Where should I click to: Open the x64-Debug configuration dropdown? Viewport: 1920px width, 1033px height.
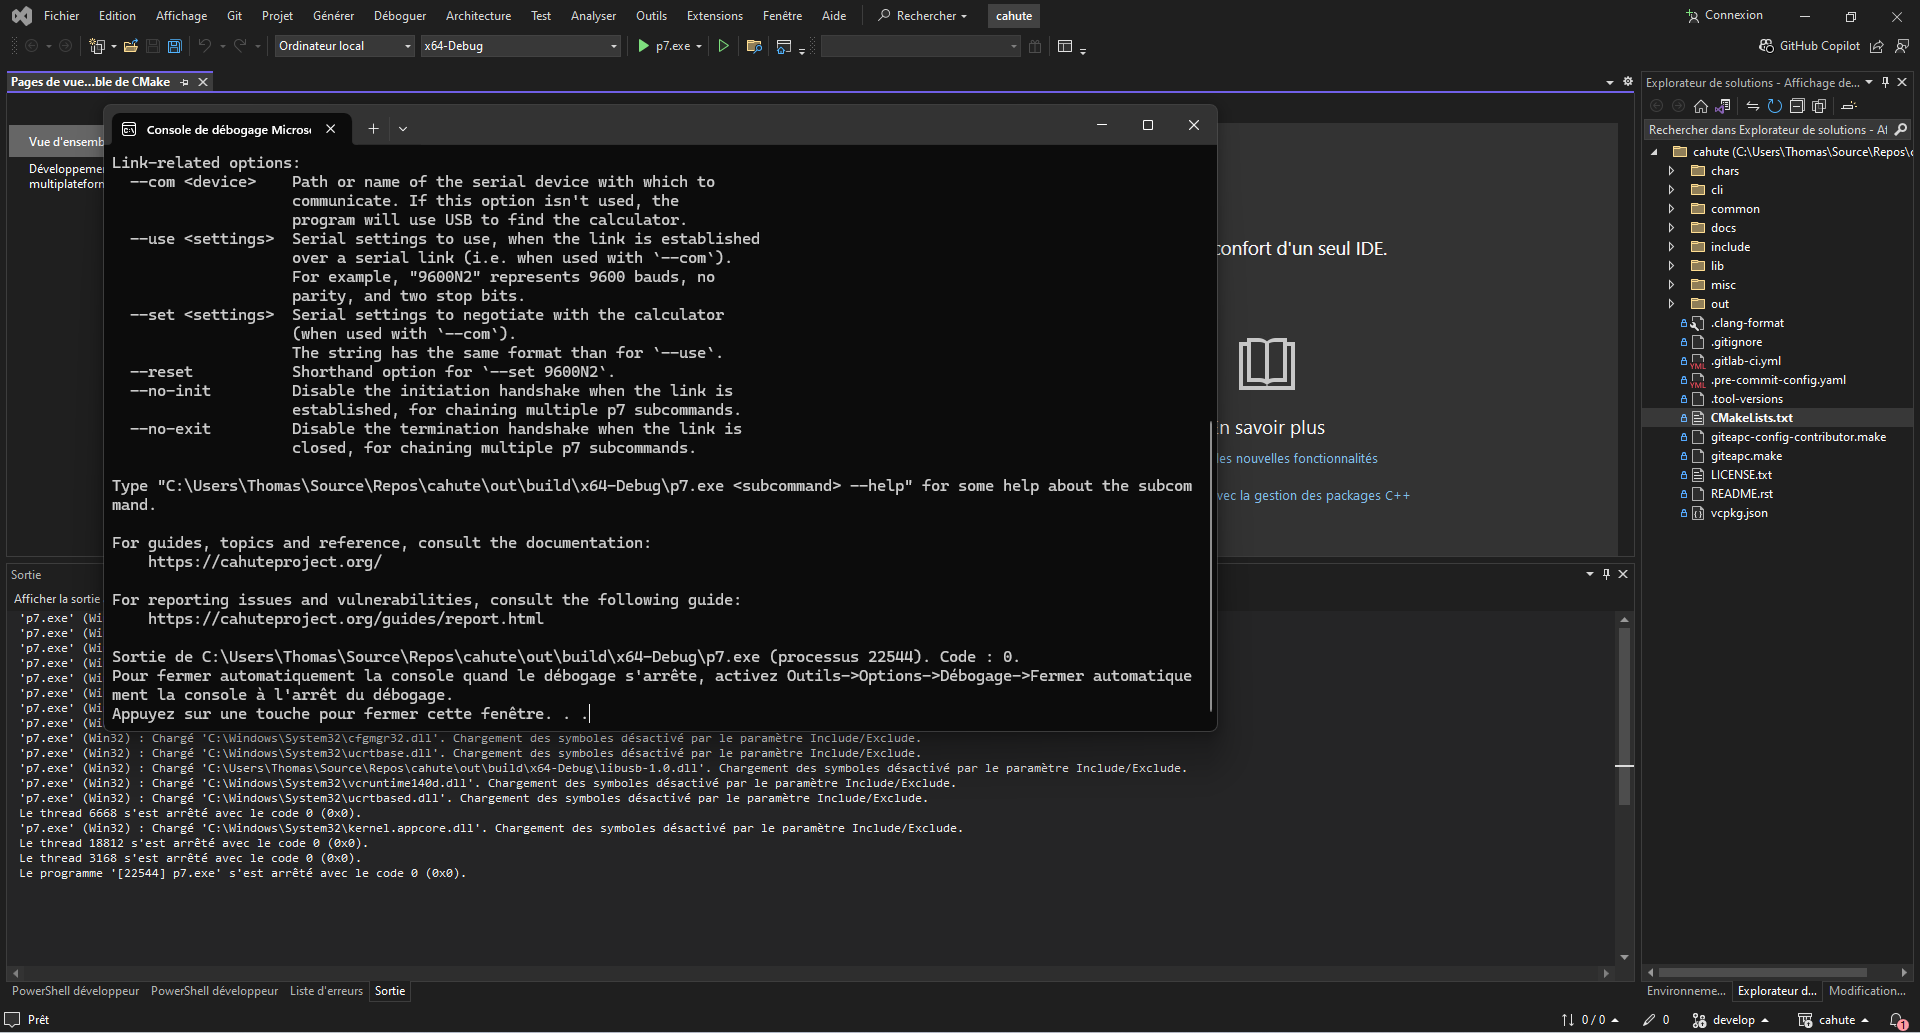coord(520,46)
